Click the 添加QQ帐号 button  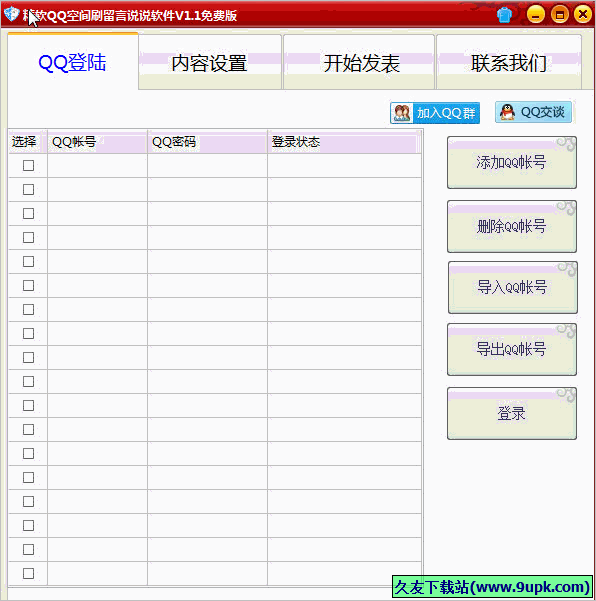click(x=512, y=163)
